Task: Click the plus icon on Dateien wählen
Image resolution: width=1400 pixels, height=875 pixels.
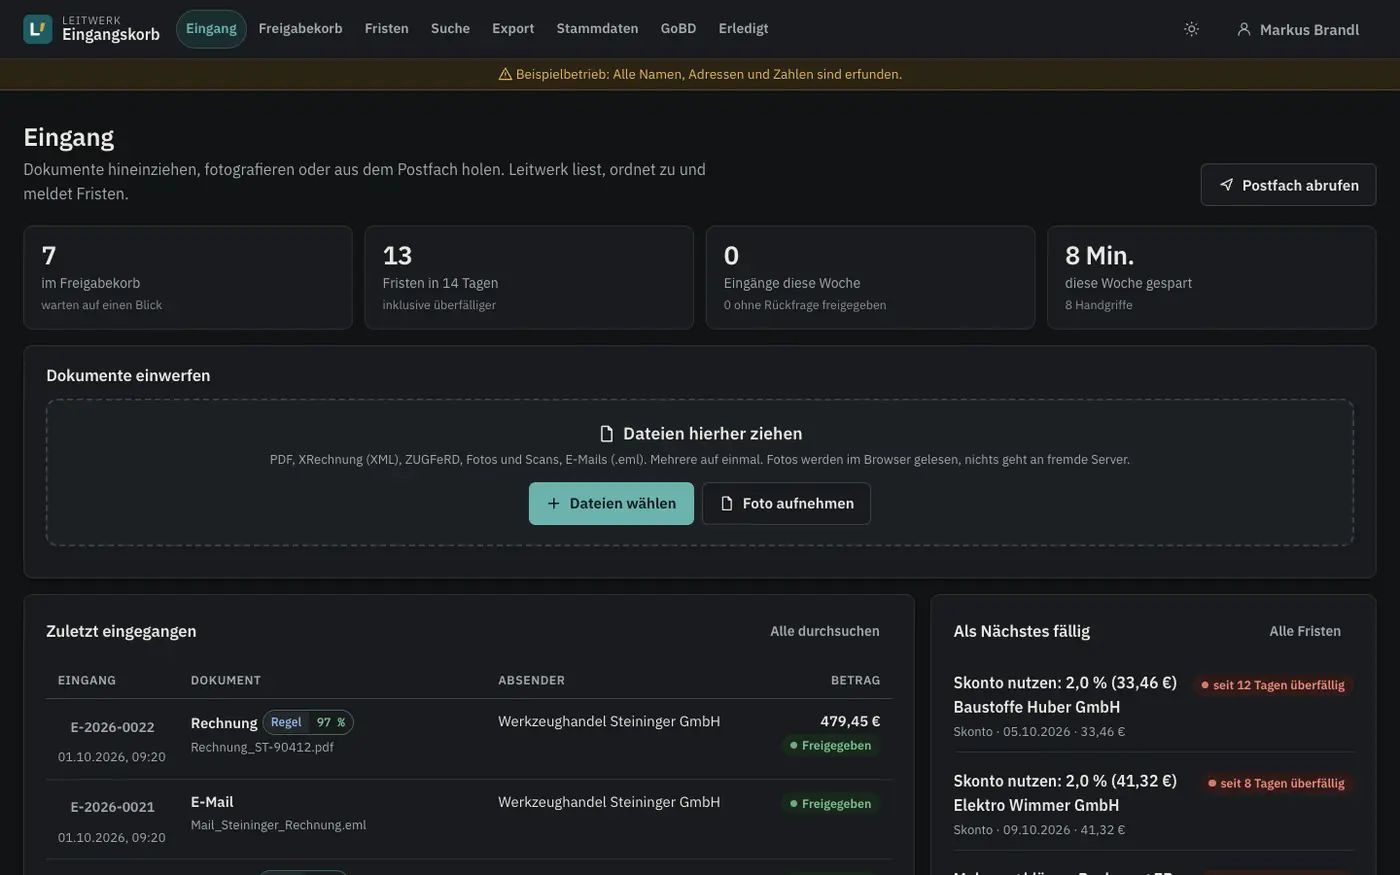Action: click(x=553, y=504)
